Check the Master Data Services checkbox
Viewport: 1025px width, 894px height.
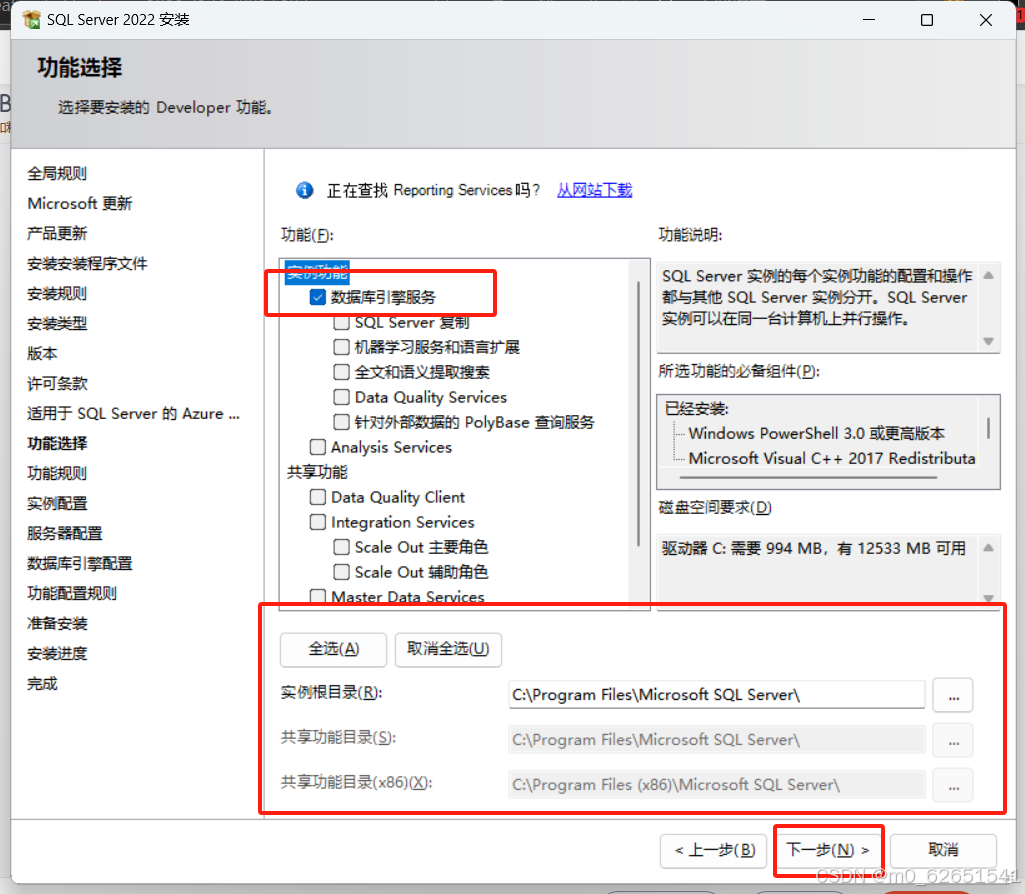point(318,596)
